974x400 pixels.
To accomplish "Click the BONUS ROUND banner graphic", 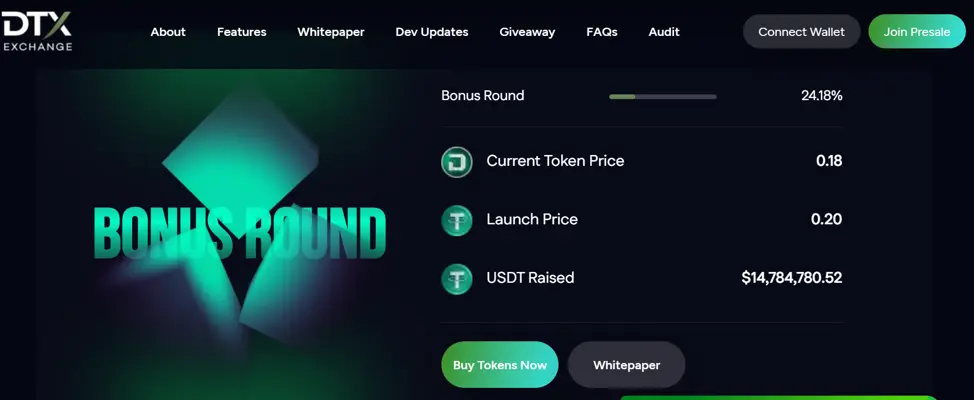I will coord(240,233).
